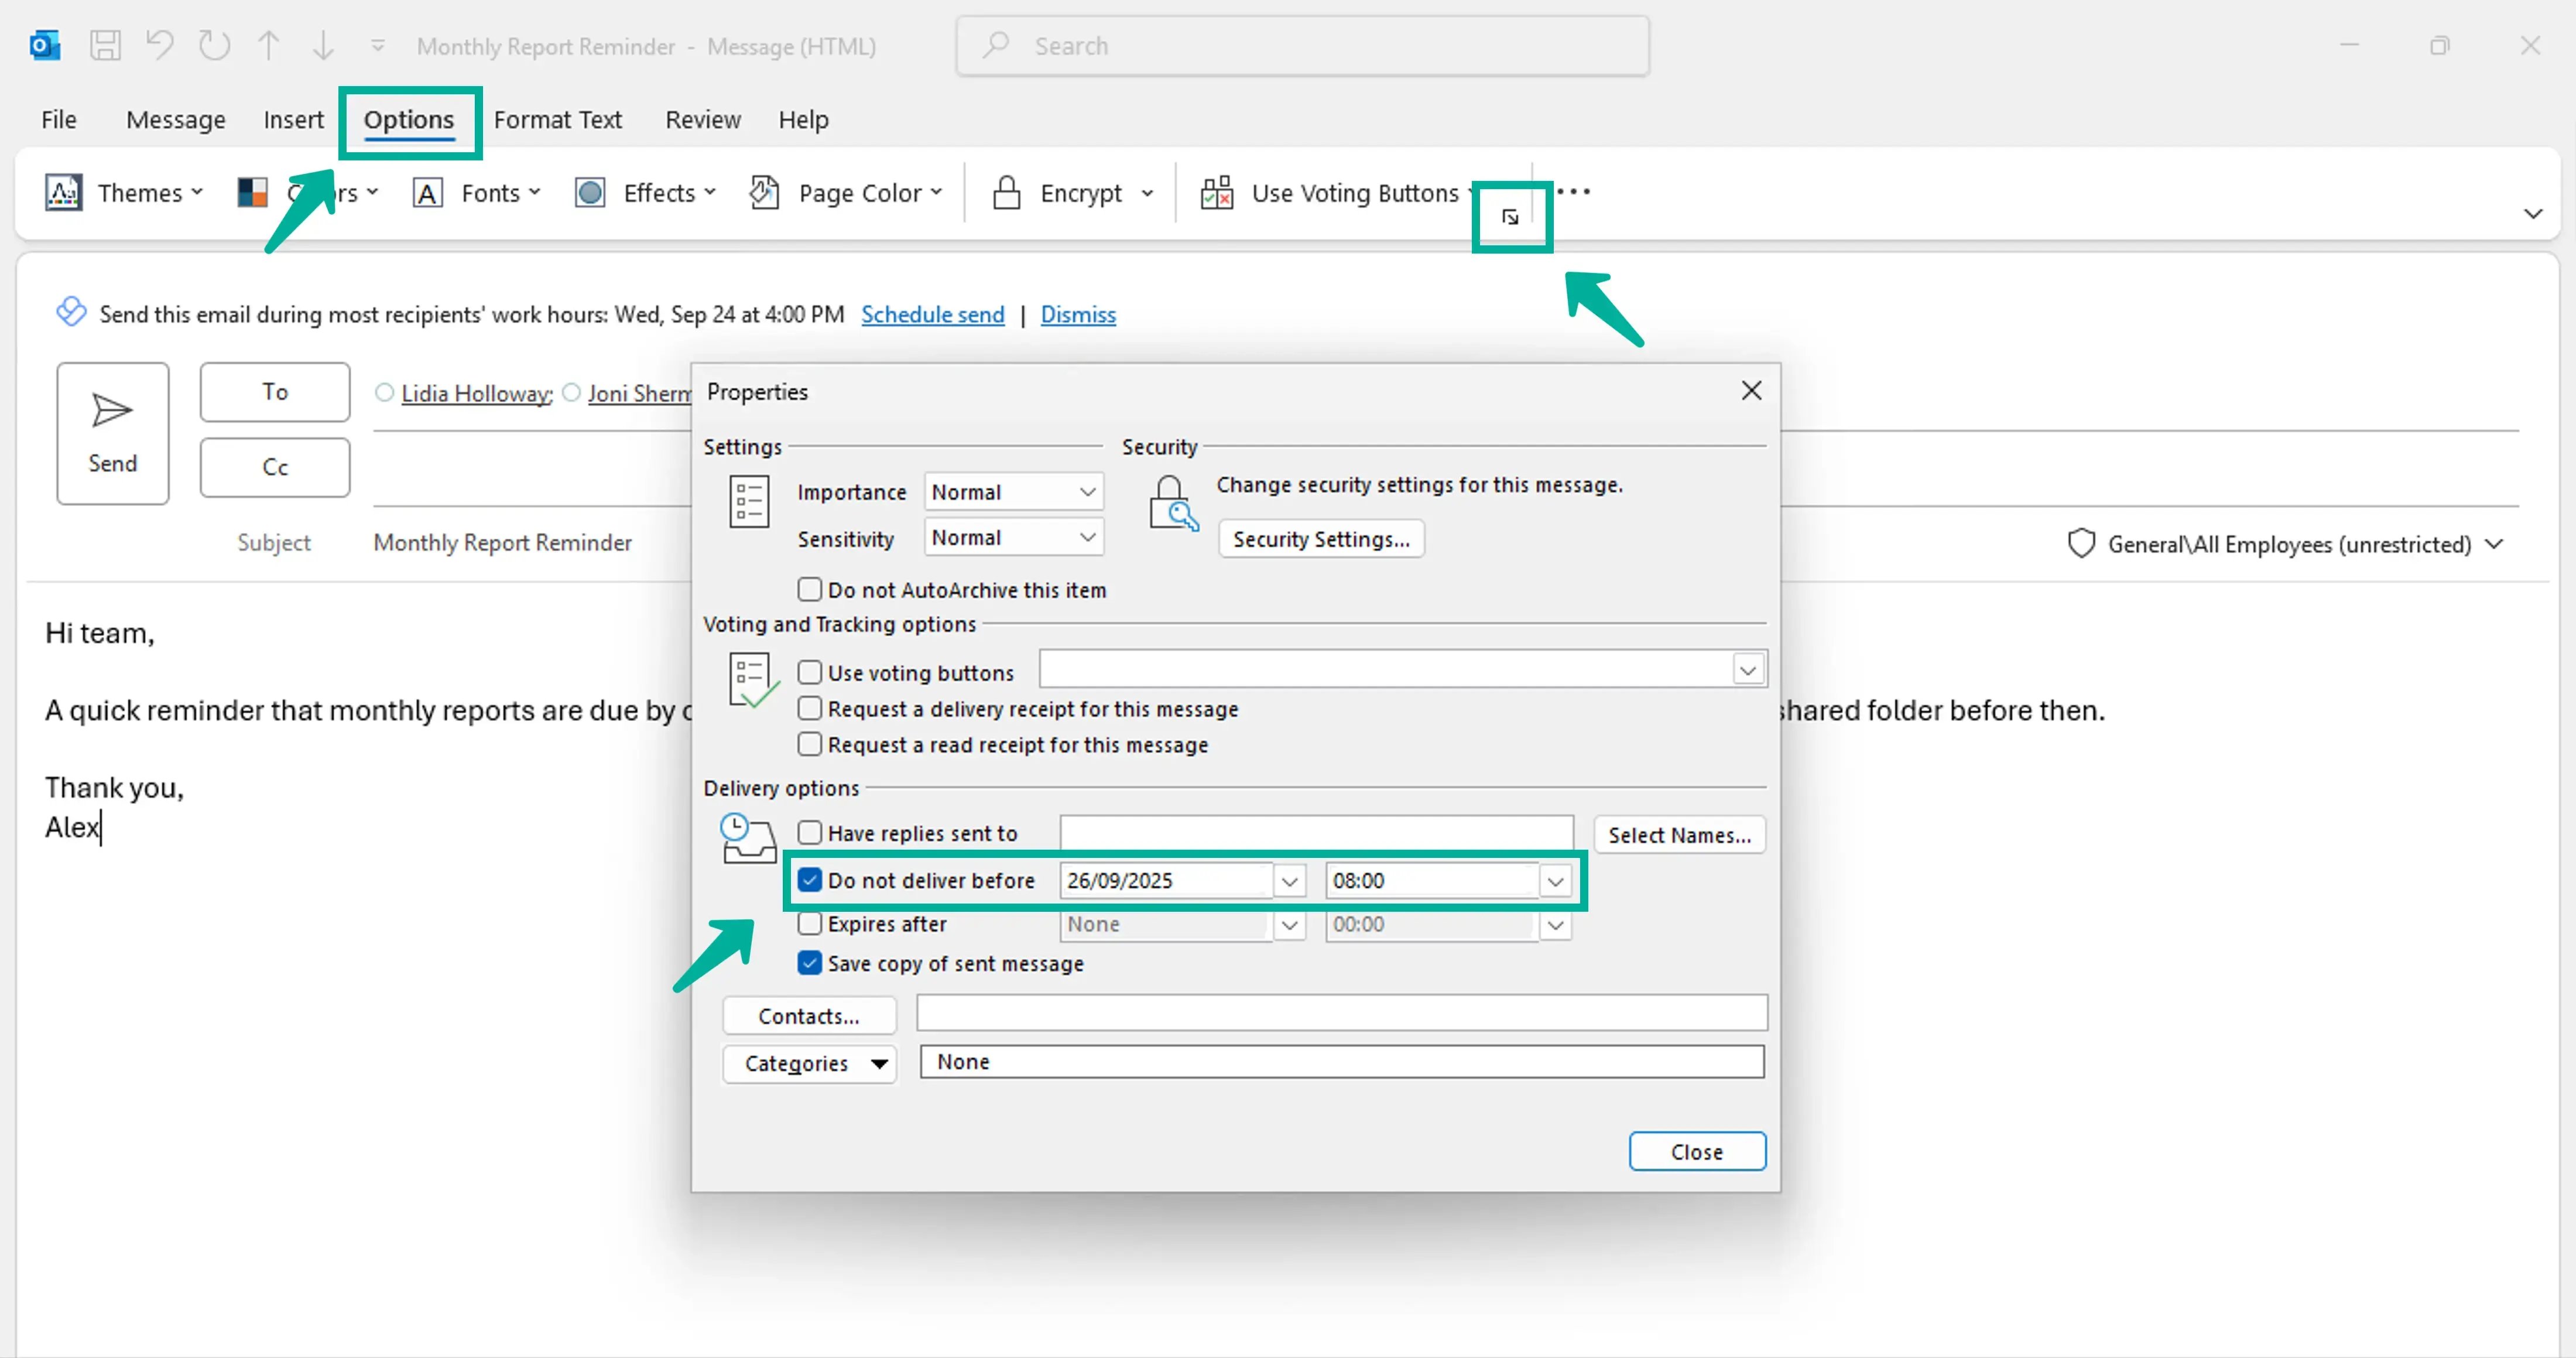Expand the voting buttons combo box

[x=1747, y=670]
